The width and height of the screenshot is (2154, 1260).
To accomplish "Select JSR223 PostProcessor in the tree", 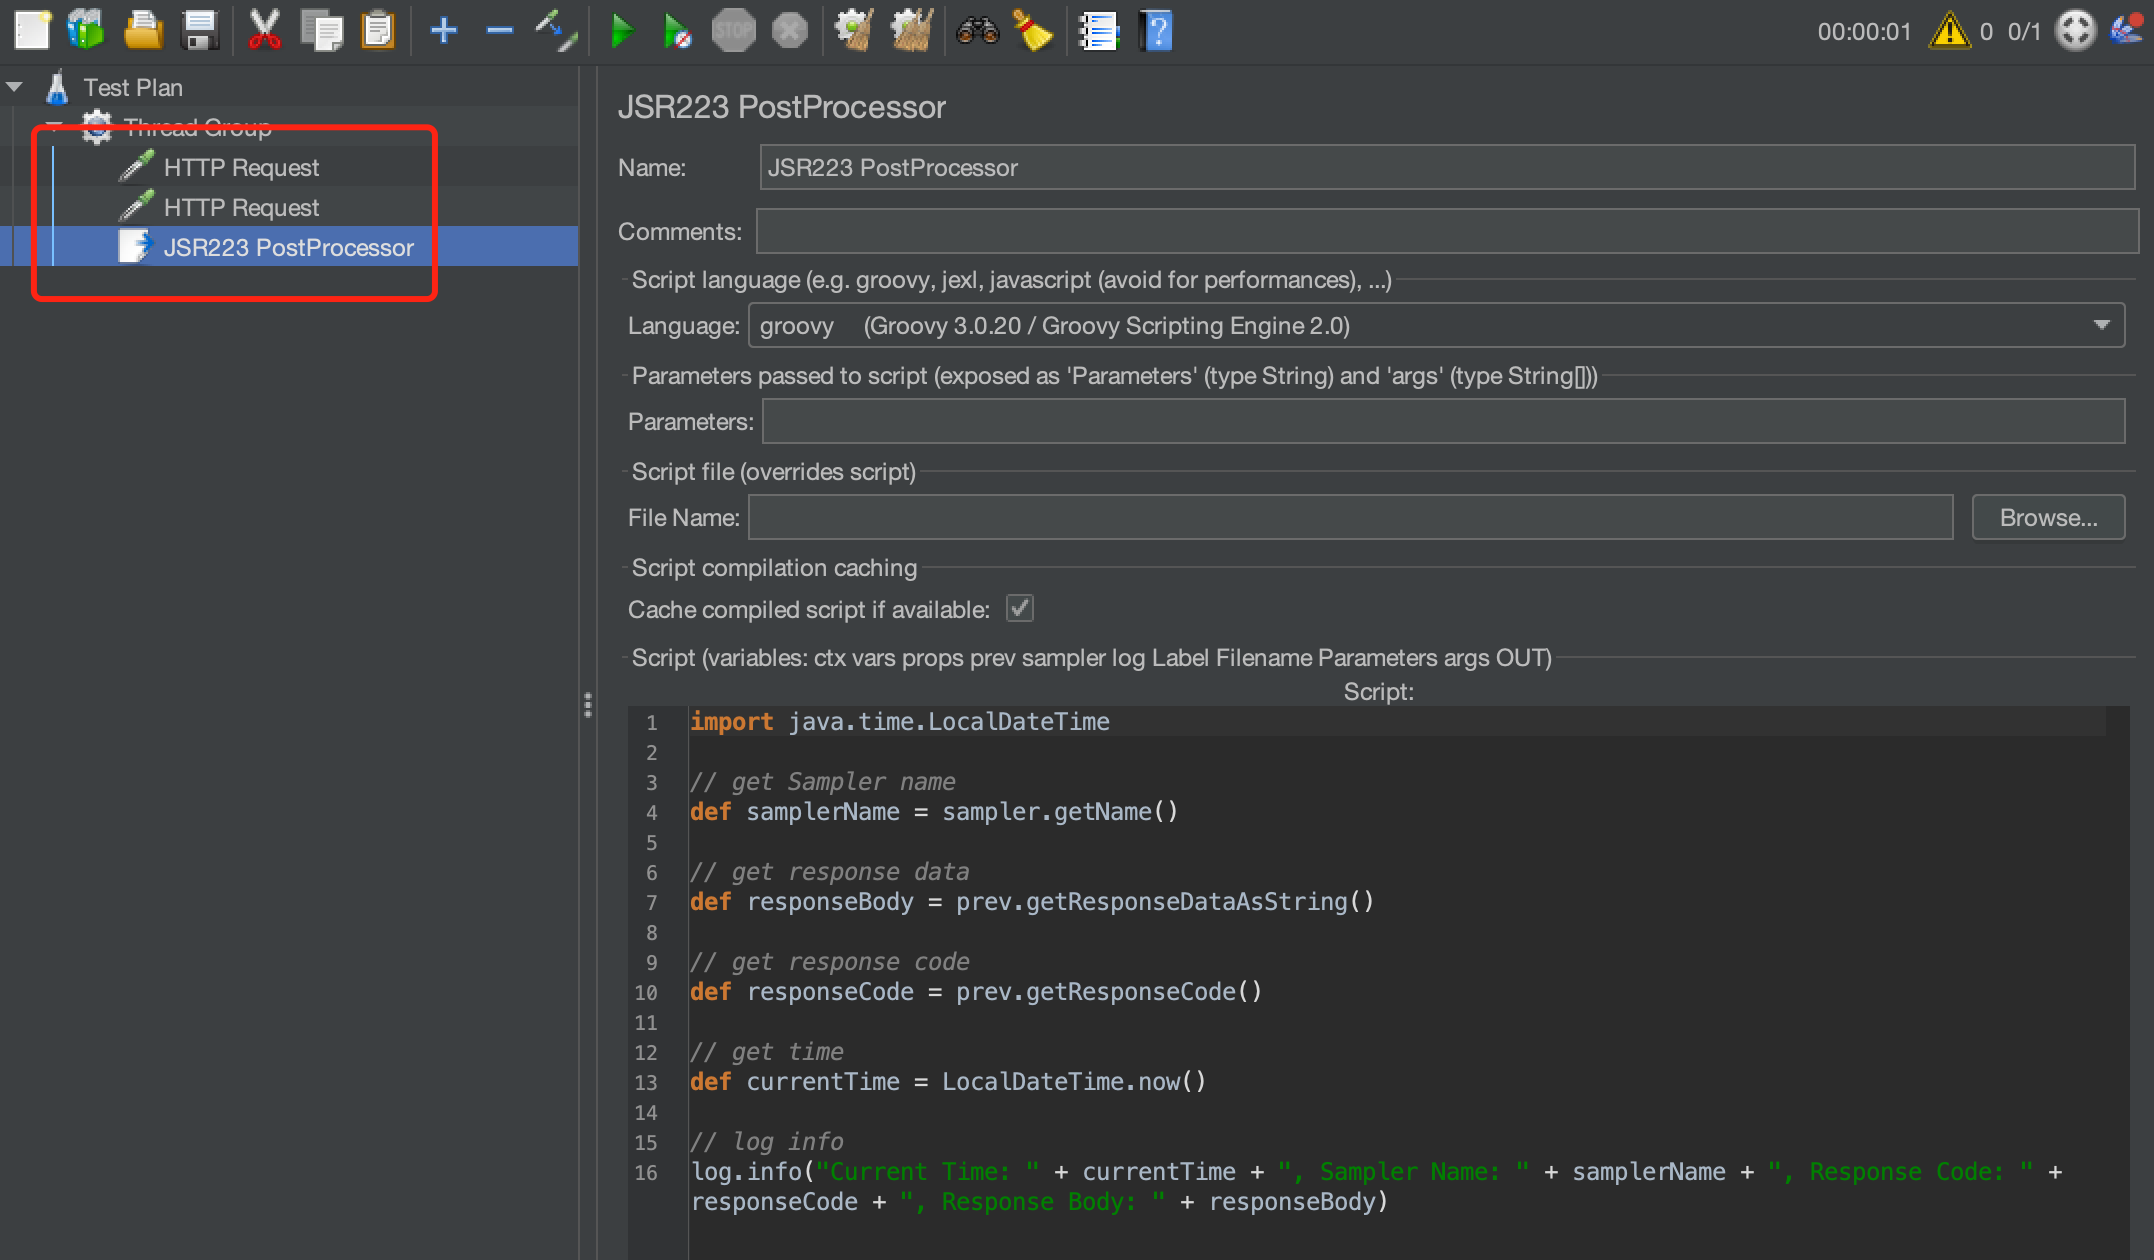I will pyautogui.click(x=288, y=247).
